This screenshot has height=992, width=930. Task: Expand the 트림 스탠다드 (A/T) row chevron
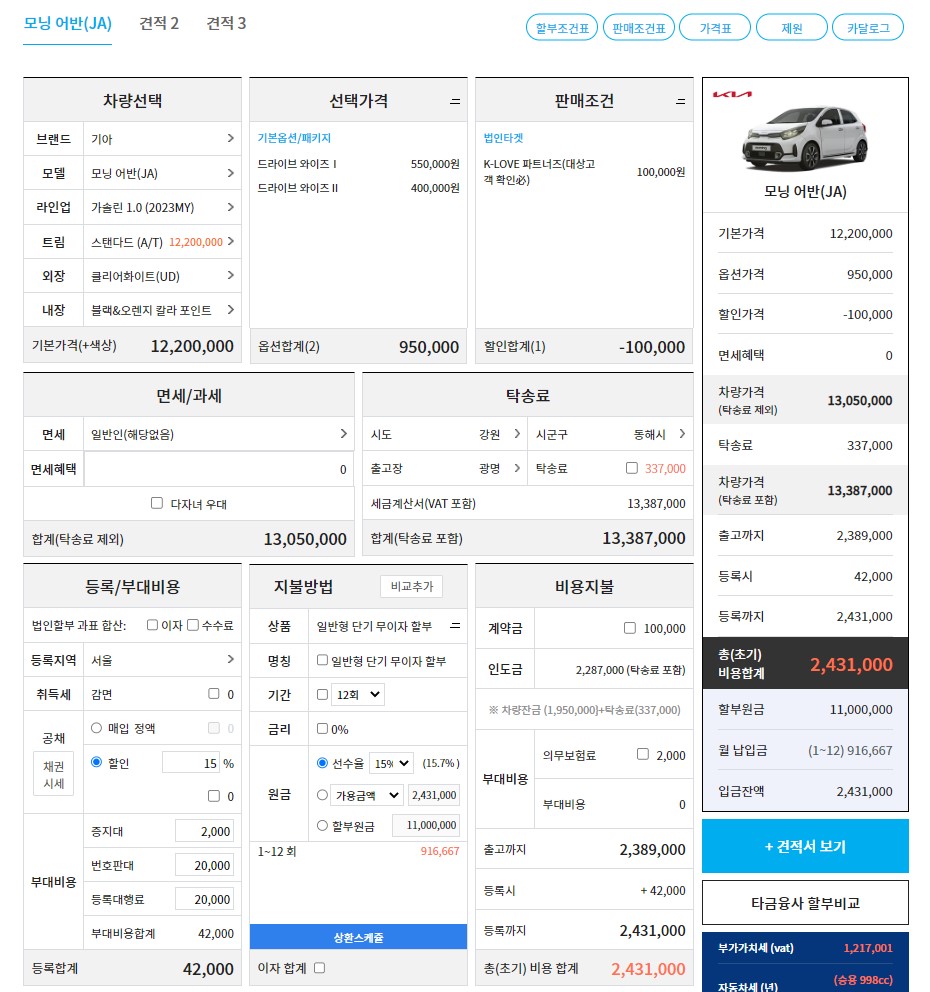click(x=230, y=241)
